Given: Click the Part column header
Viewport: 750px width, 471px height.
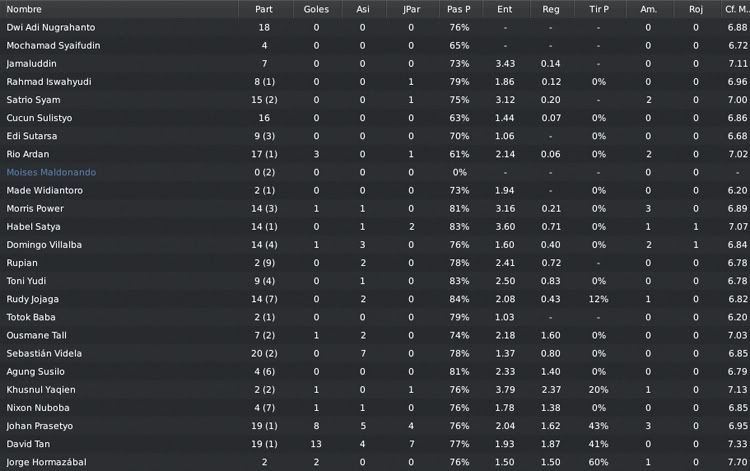Looking at the screenshot, I should [x=264, y=9].
